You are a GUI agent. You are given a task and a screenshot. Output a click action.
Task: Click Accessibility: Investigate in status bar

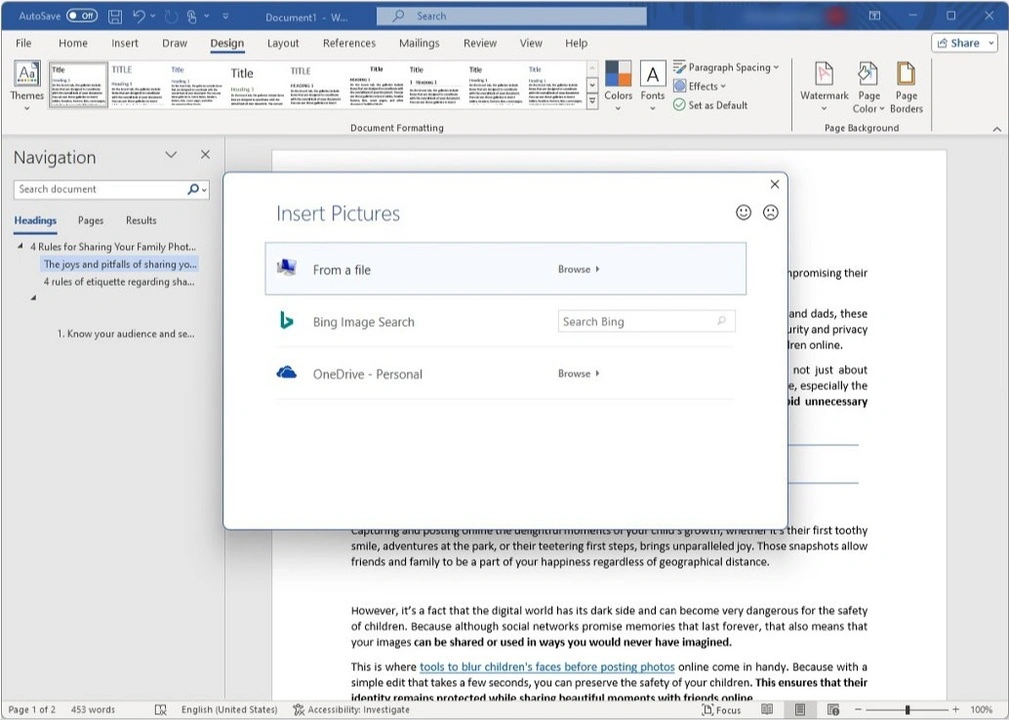[351, 710]
